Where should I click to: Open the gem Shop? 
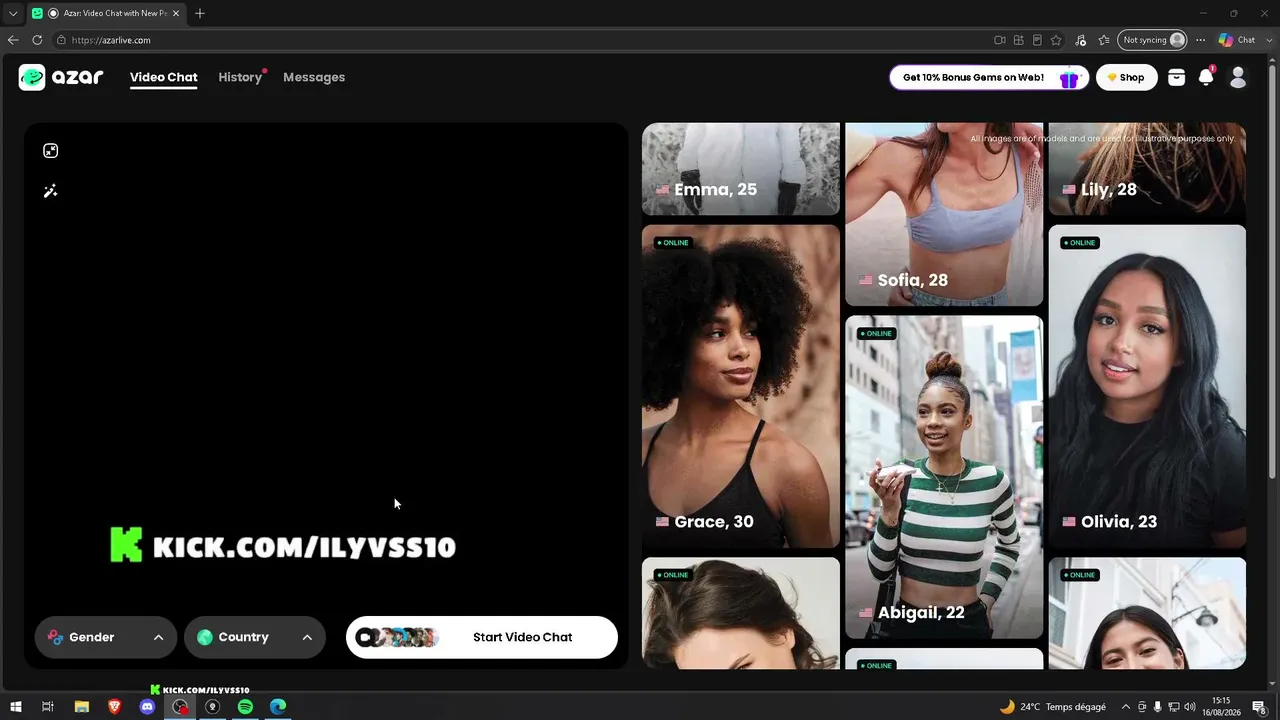coord(1127,77)
